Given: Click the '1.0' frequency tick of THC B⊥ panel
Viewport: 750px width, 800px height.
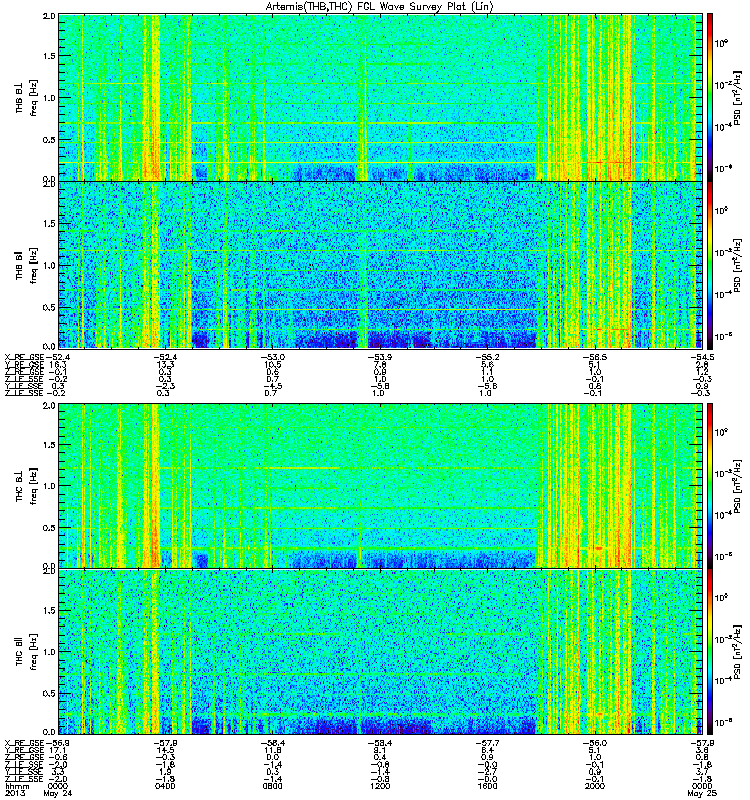Looking at the screenshot, I should click(49, 486).
